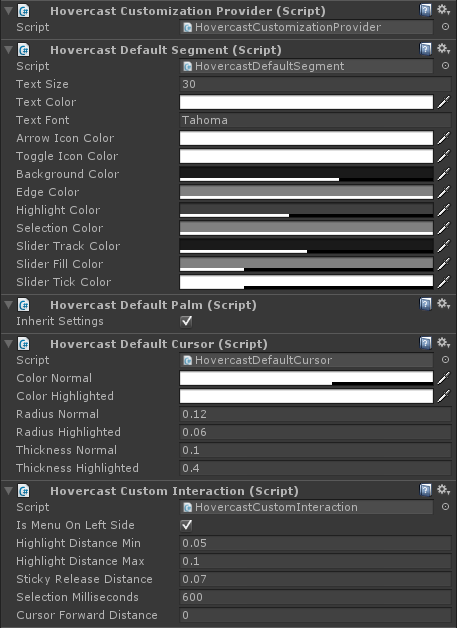Screen dimensions: 457x628
Task: Uncheck Is Menu On Left Side
Action: pyautogui.click(x=186, y=525)
